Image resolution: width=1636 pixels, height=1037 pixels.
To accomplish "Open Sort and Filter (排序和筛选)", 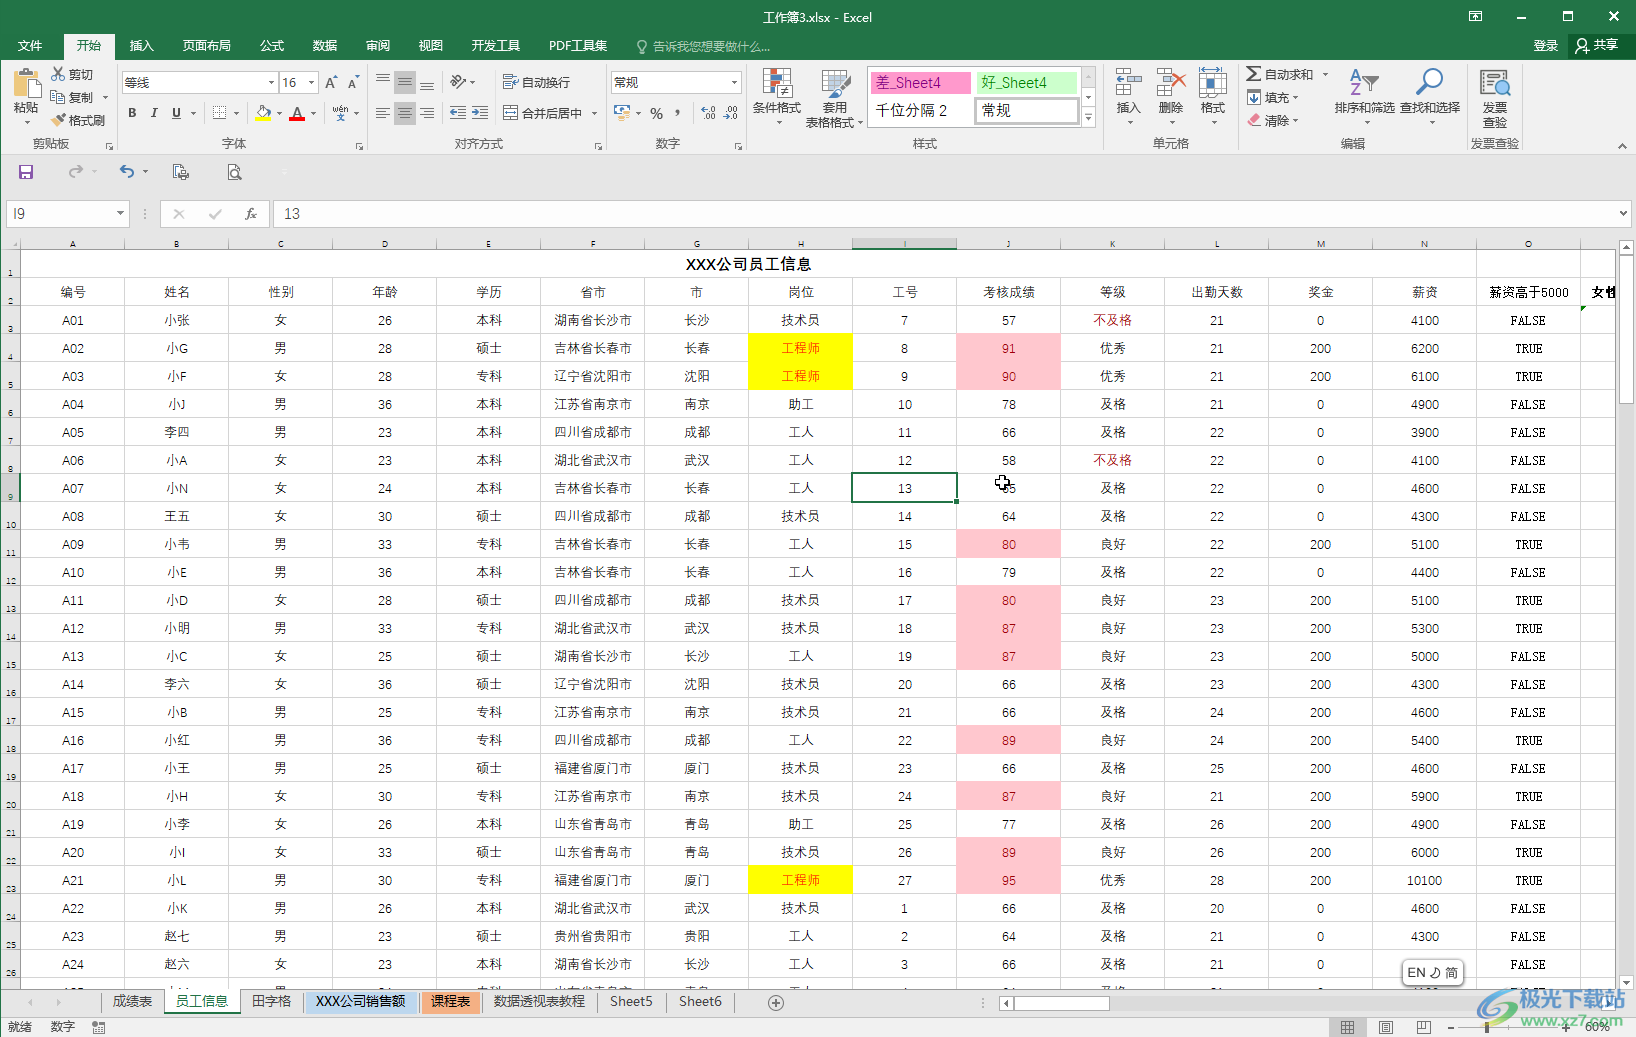I will tap(1364, 96).
